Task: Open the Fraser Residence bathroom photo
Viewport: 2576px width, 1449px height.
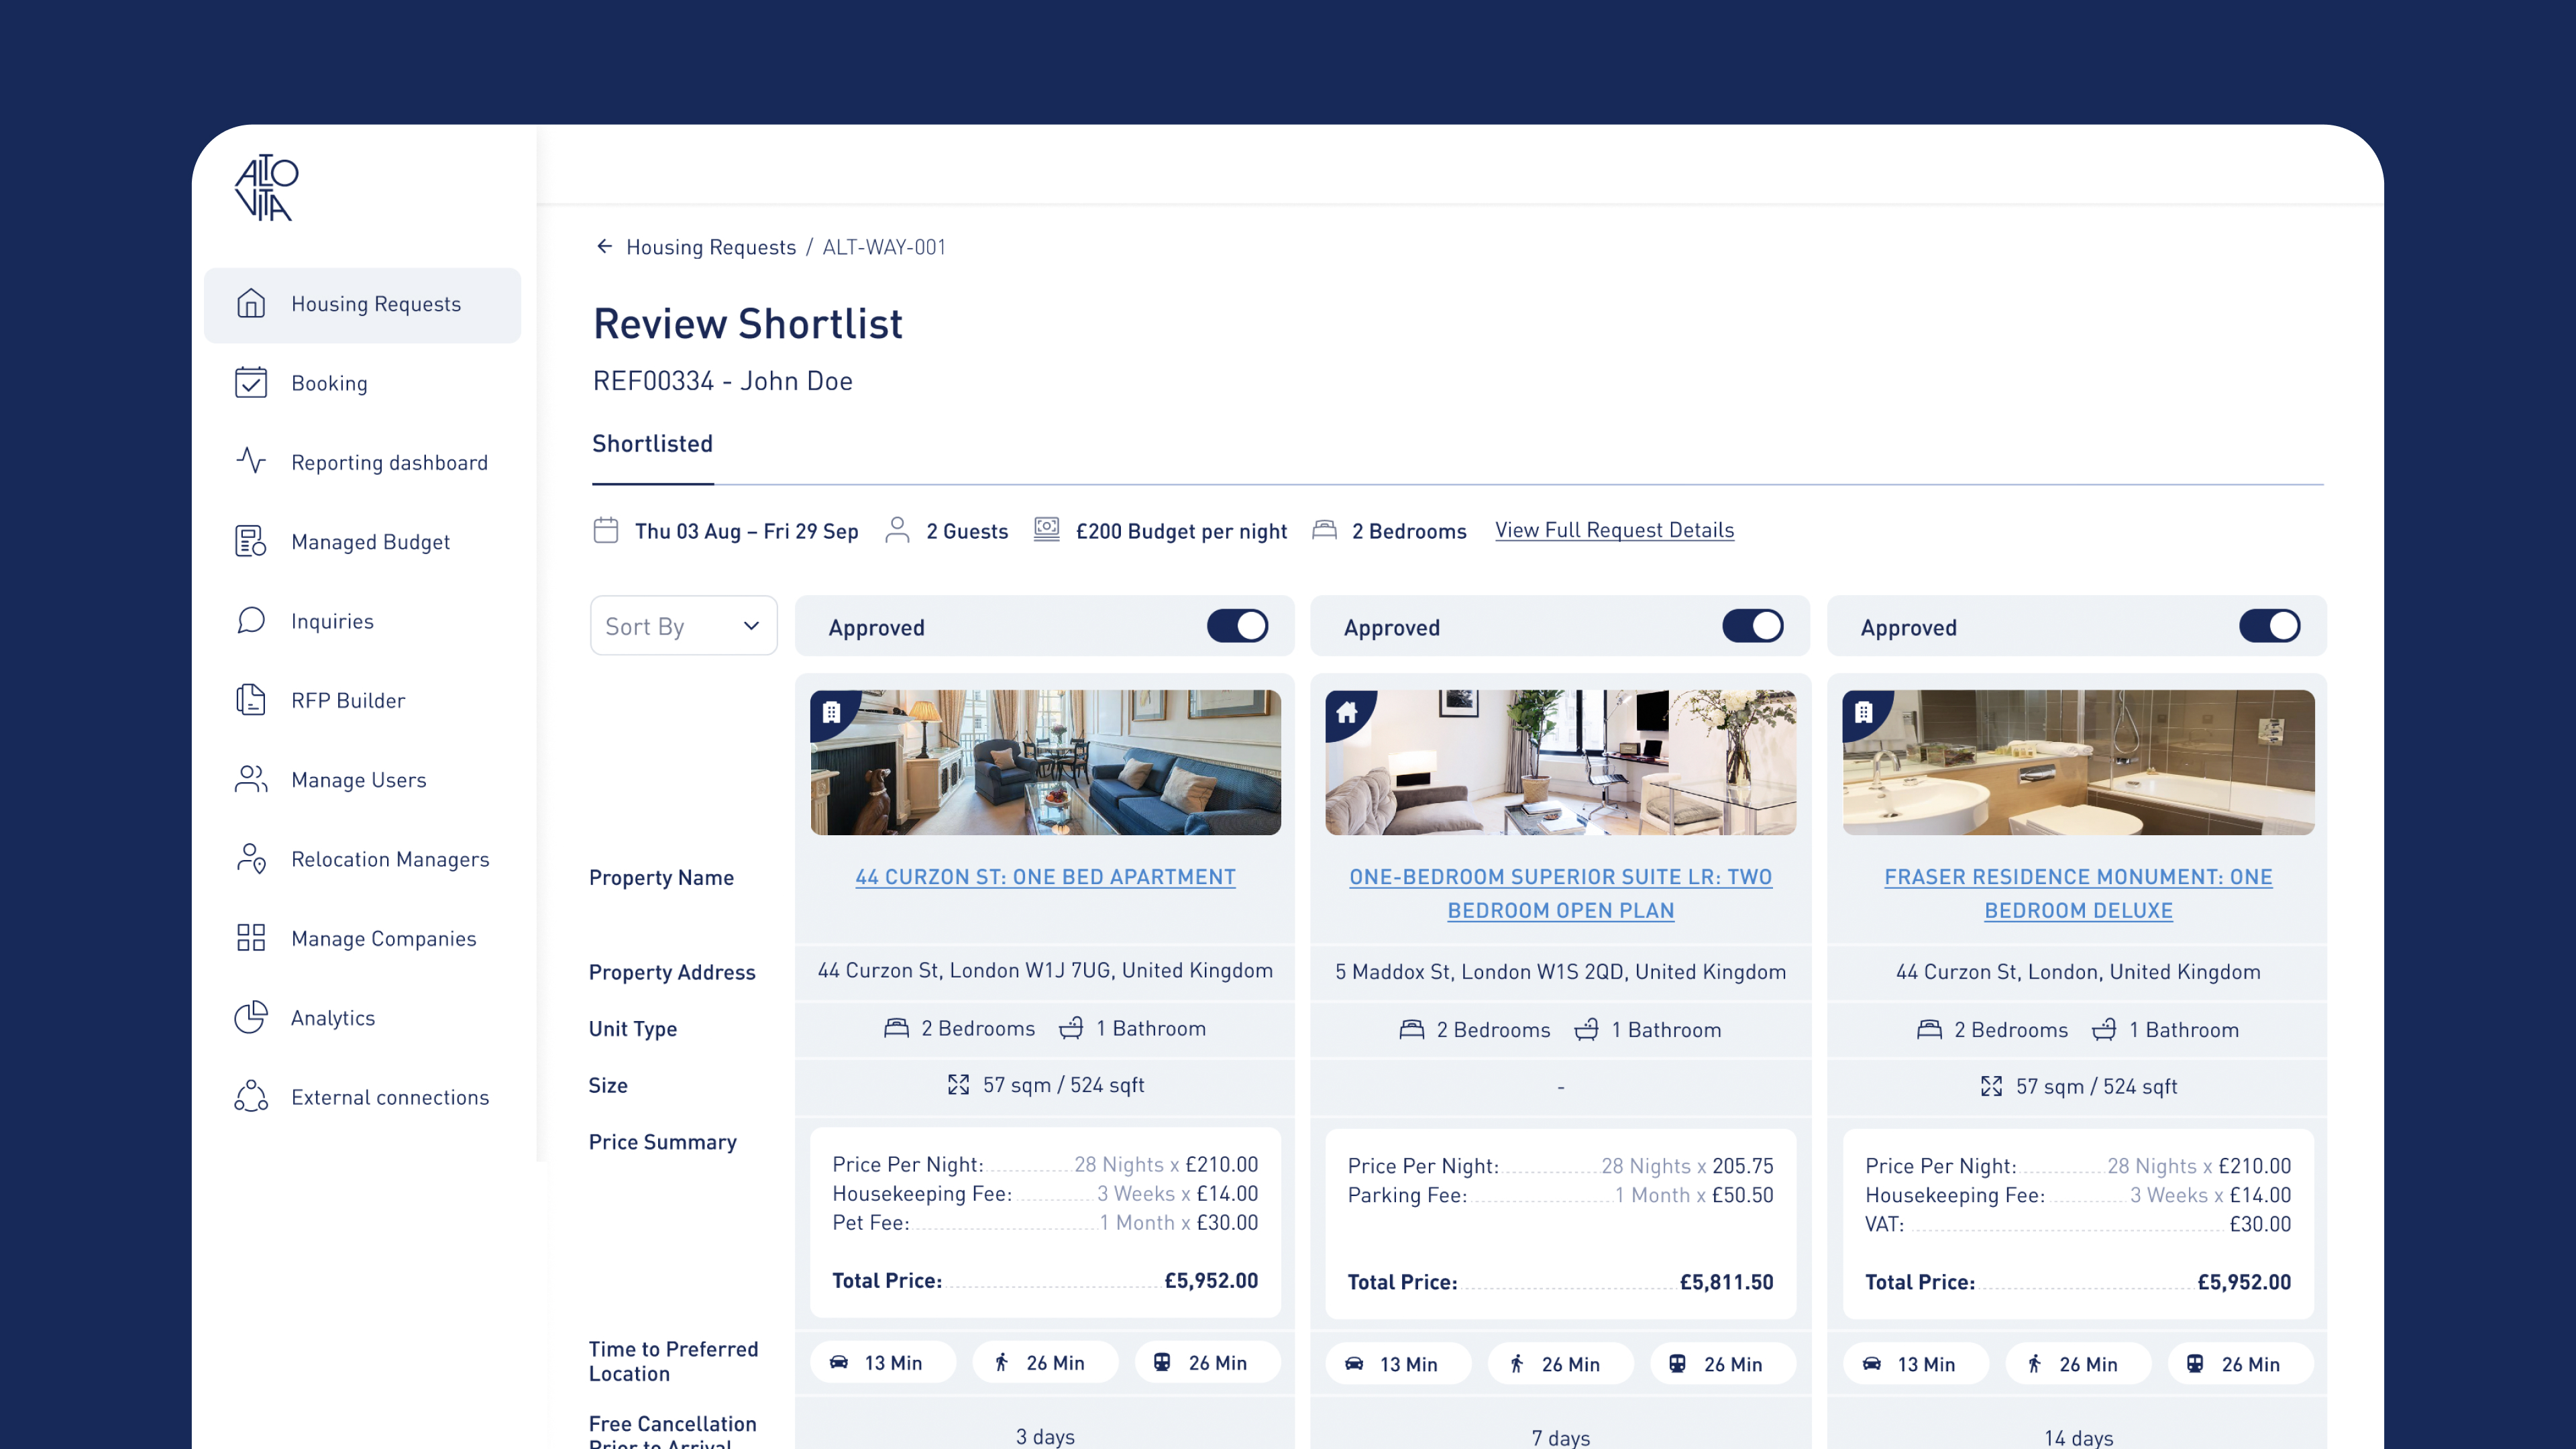Action: [x=2078, y=762]
